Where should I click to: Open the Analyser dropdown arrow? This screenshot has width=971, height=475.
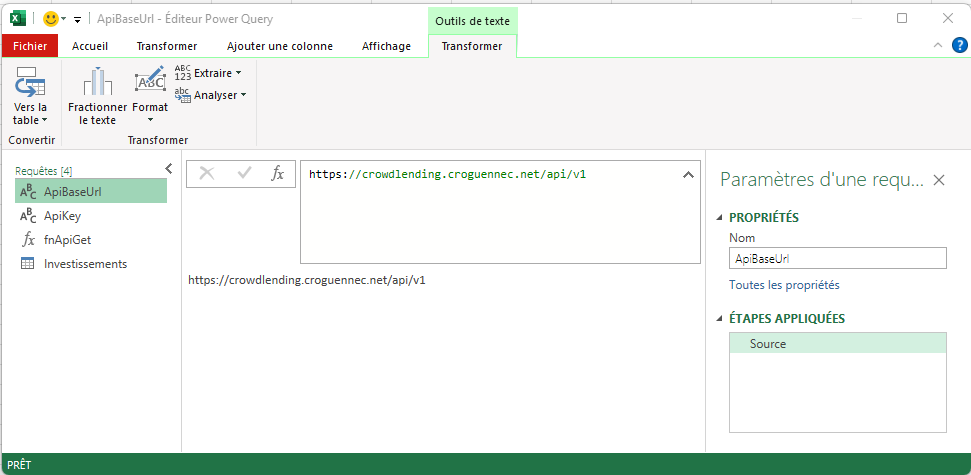(243, 95)
